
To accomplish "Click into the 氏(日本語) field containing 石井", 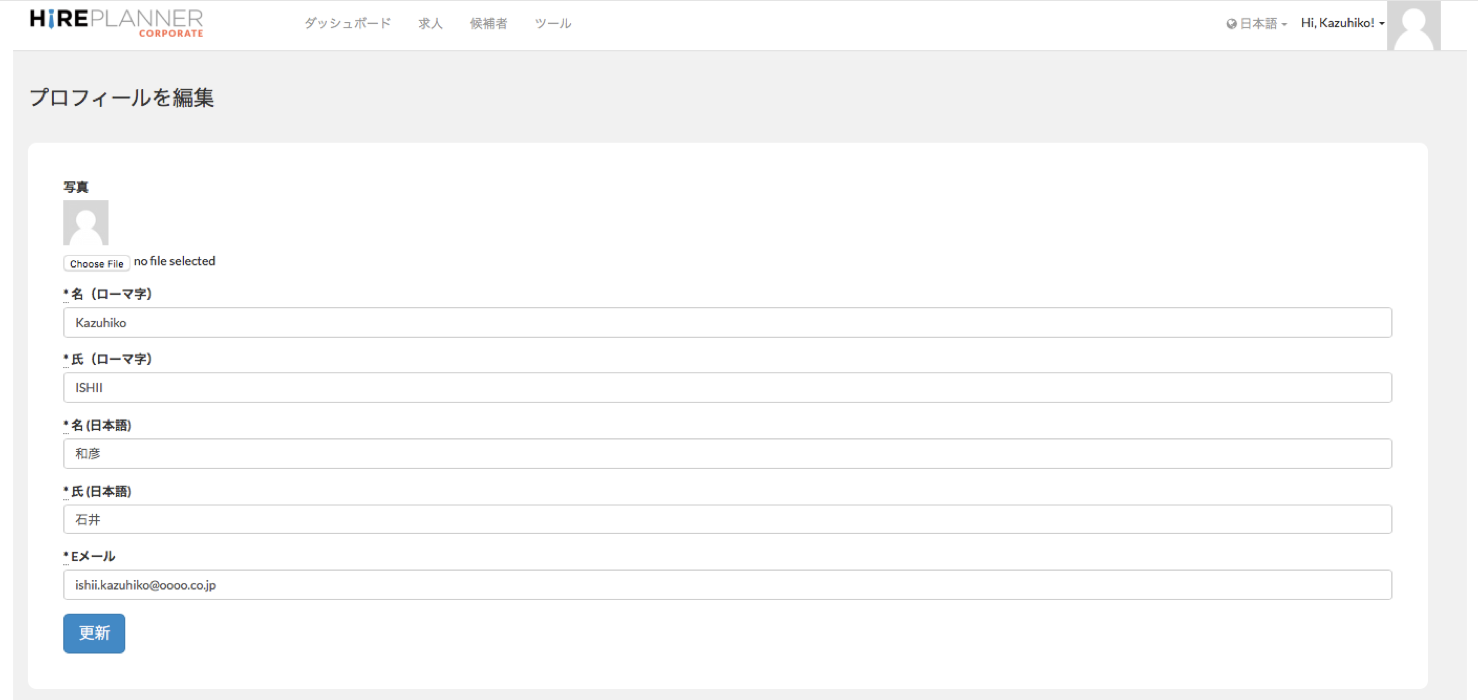I will pyautogui.click(x=727, y=519).
